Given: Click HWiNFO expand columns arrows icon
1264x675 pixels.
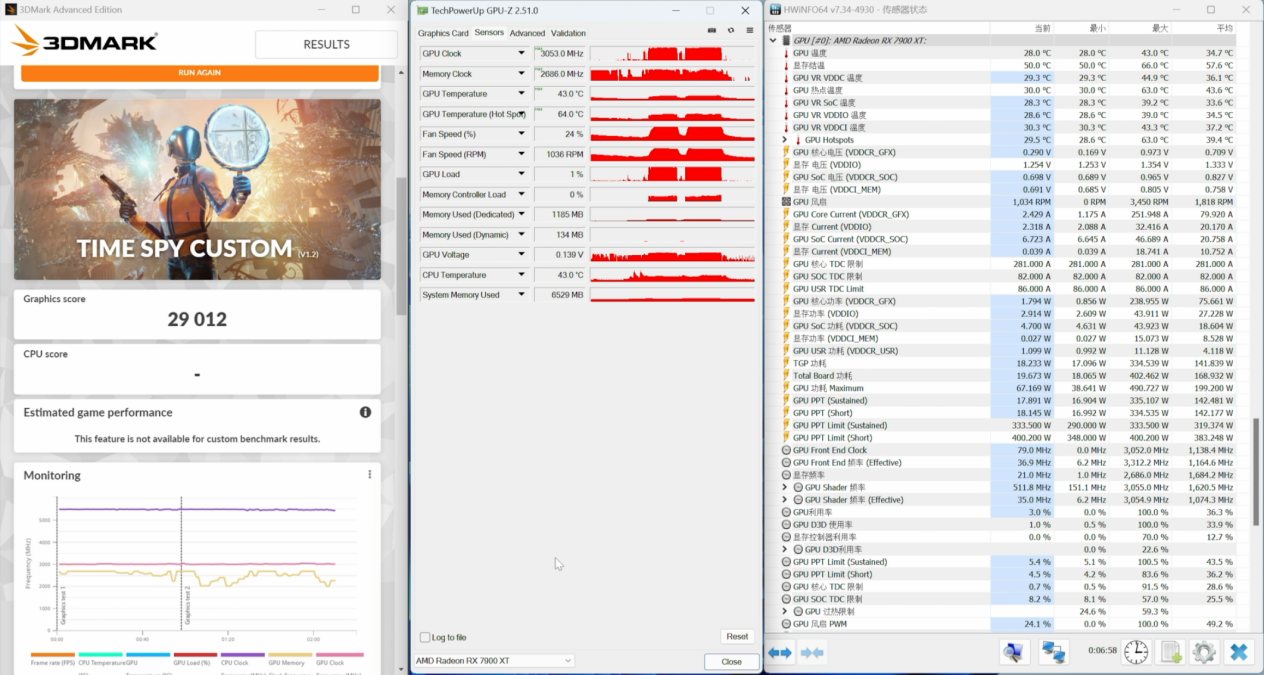Looking at the screenshot, I should point(780,653).
